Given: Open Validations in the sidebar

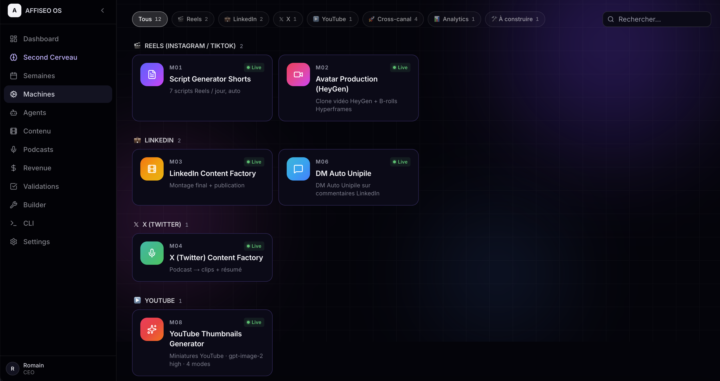Looking at the screenshot, I should (x=58, y=186).
